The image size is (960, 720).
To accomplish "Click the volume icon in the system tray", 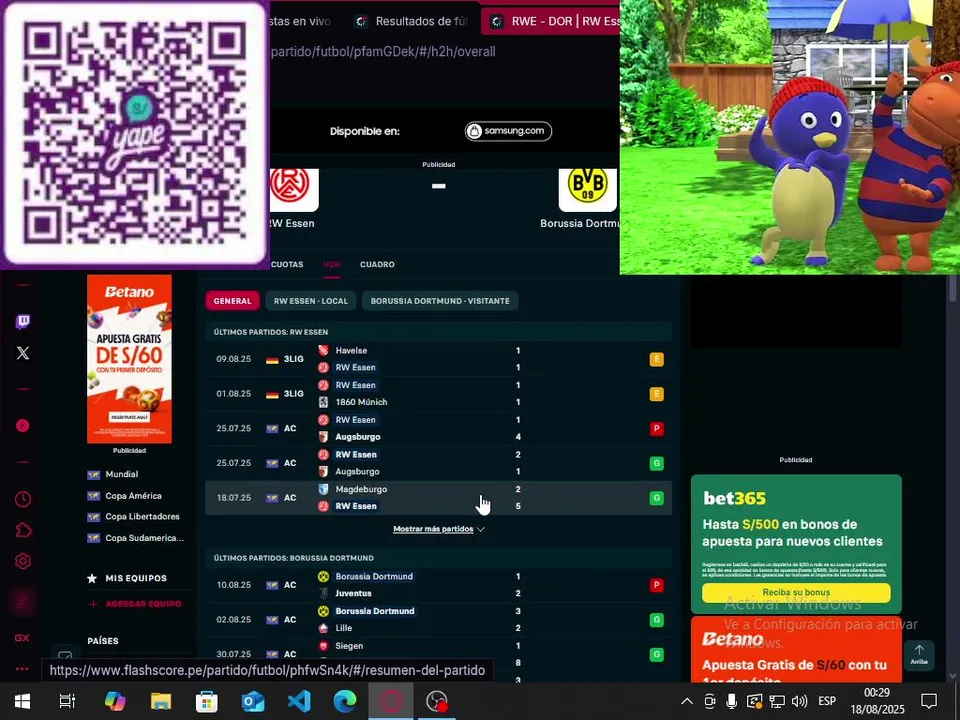I will 799,701.
